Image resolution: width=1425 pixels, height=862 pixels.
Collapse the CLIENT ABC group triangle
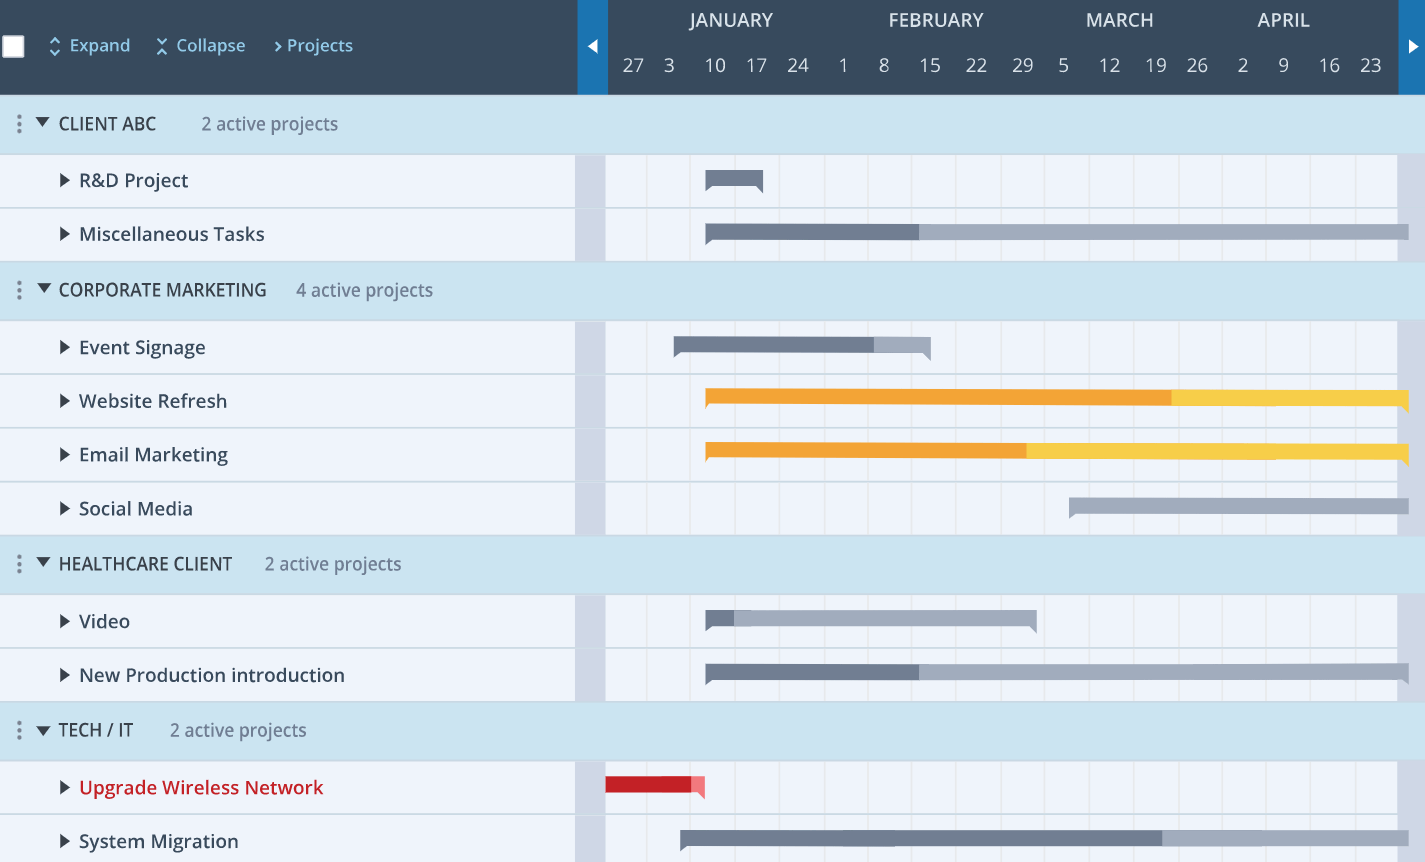[x=42, y=123]
